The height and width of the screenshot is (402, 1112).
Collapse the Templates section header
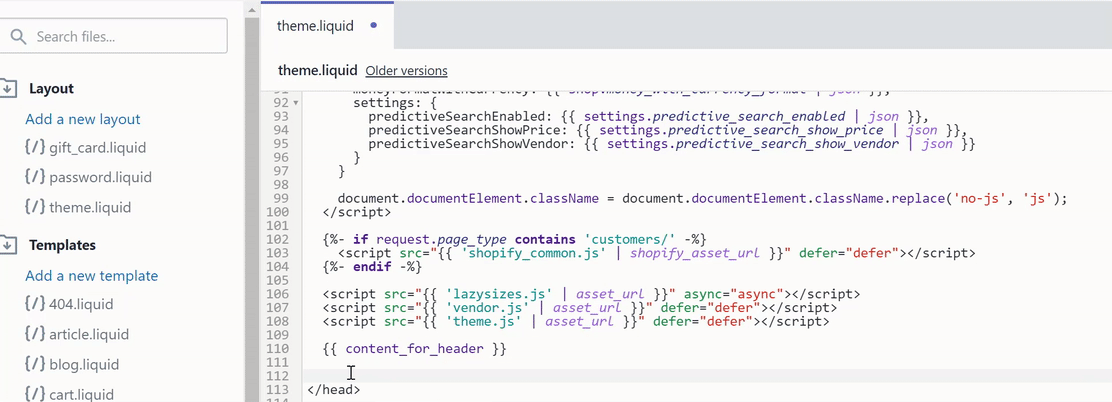(x=62, y=245)
